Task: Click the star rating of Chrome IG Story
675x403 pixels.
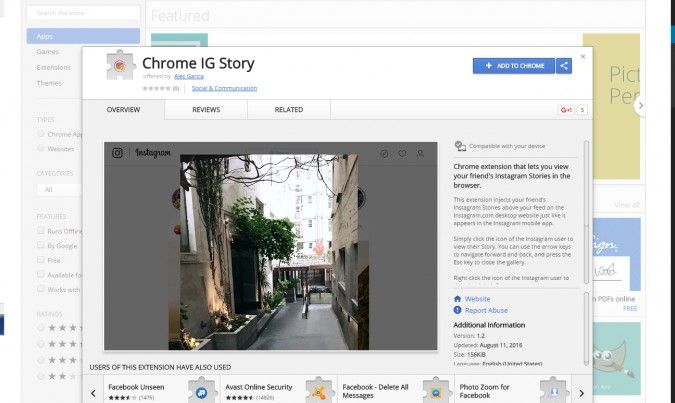Action: coord(157,88)
